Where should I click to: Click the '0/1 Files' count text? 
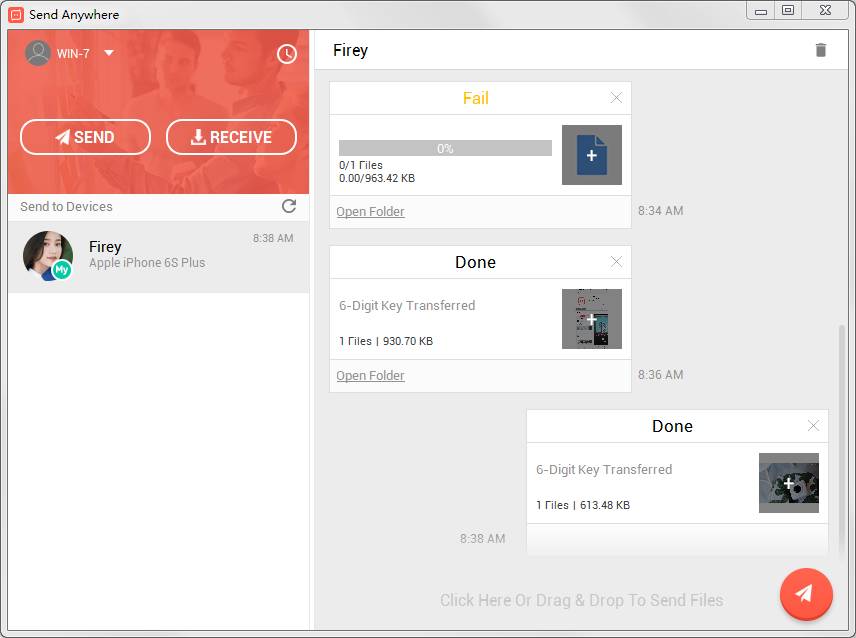pyautogui.click(x=361, y=165)
